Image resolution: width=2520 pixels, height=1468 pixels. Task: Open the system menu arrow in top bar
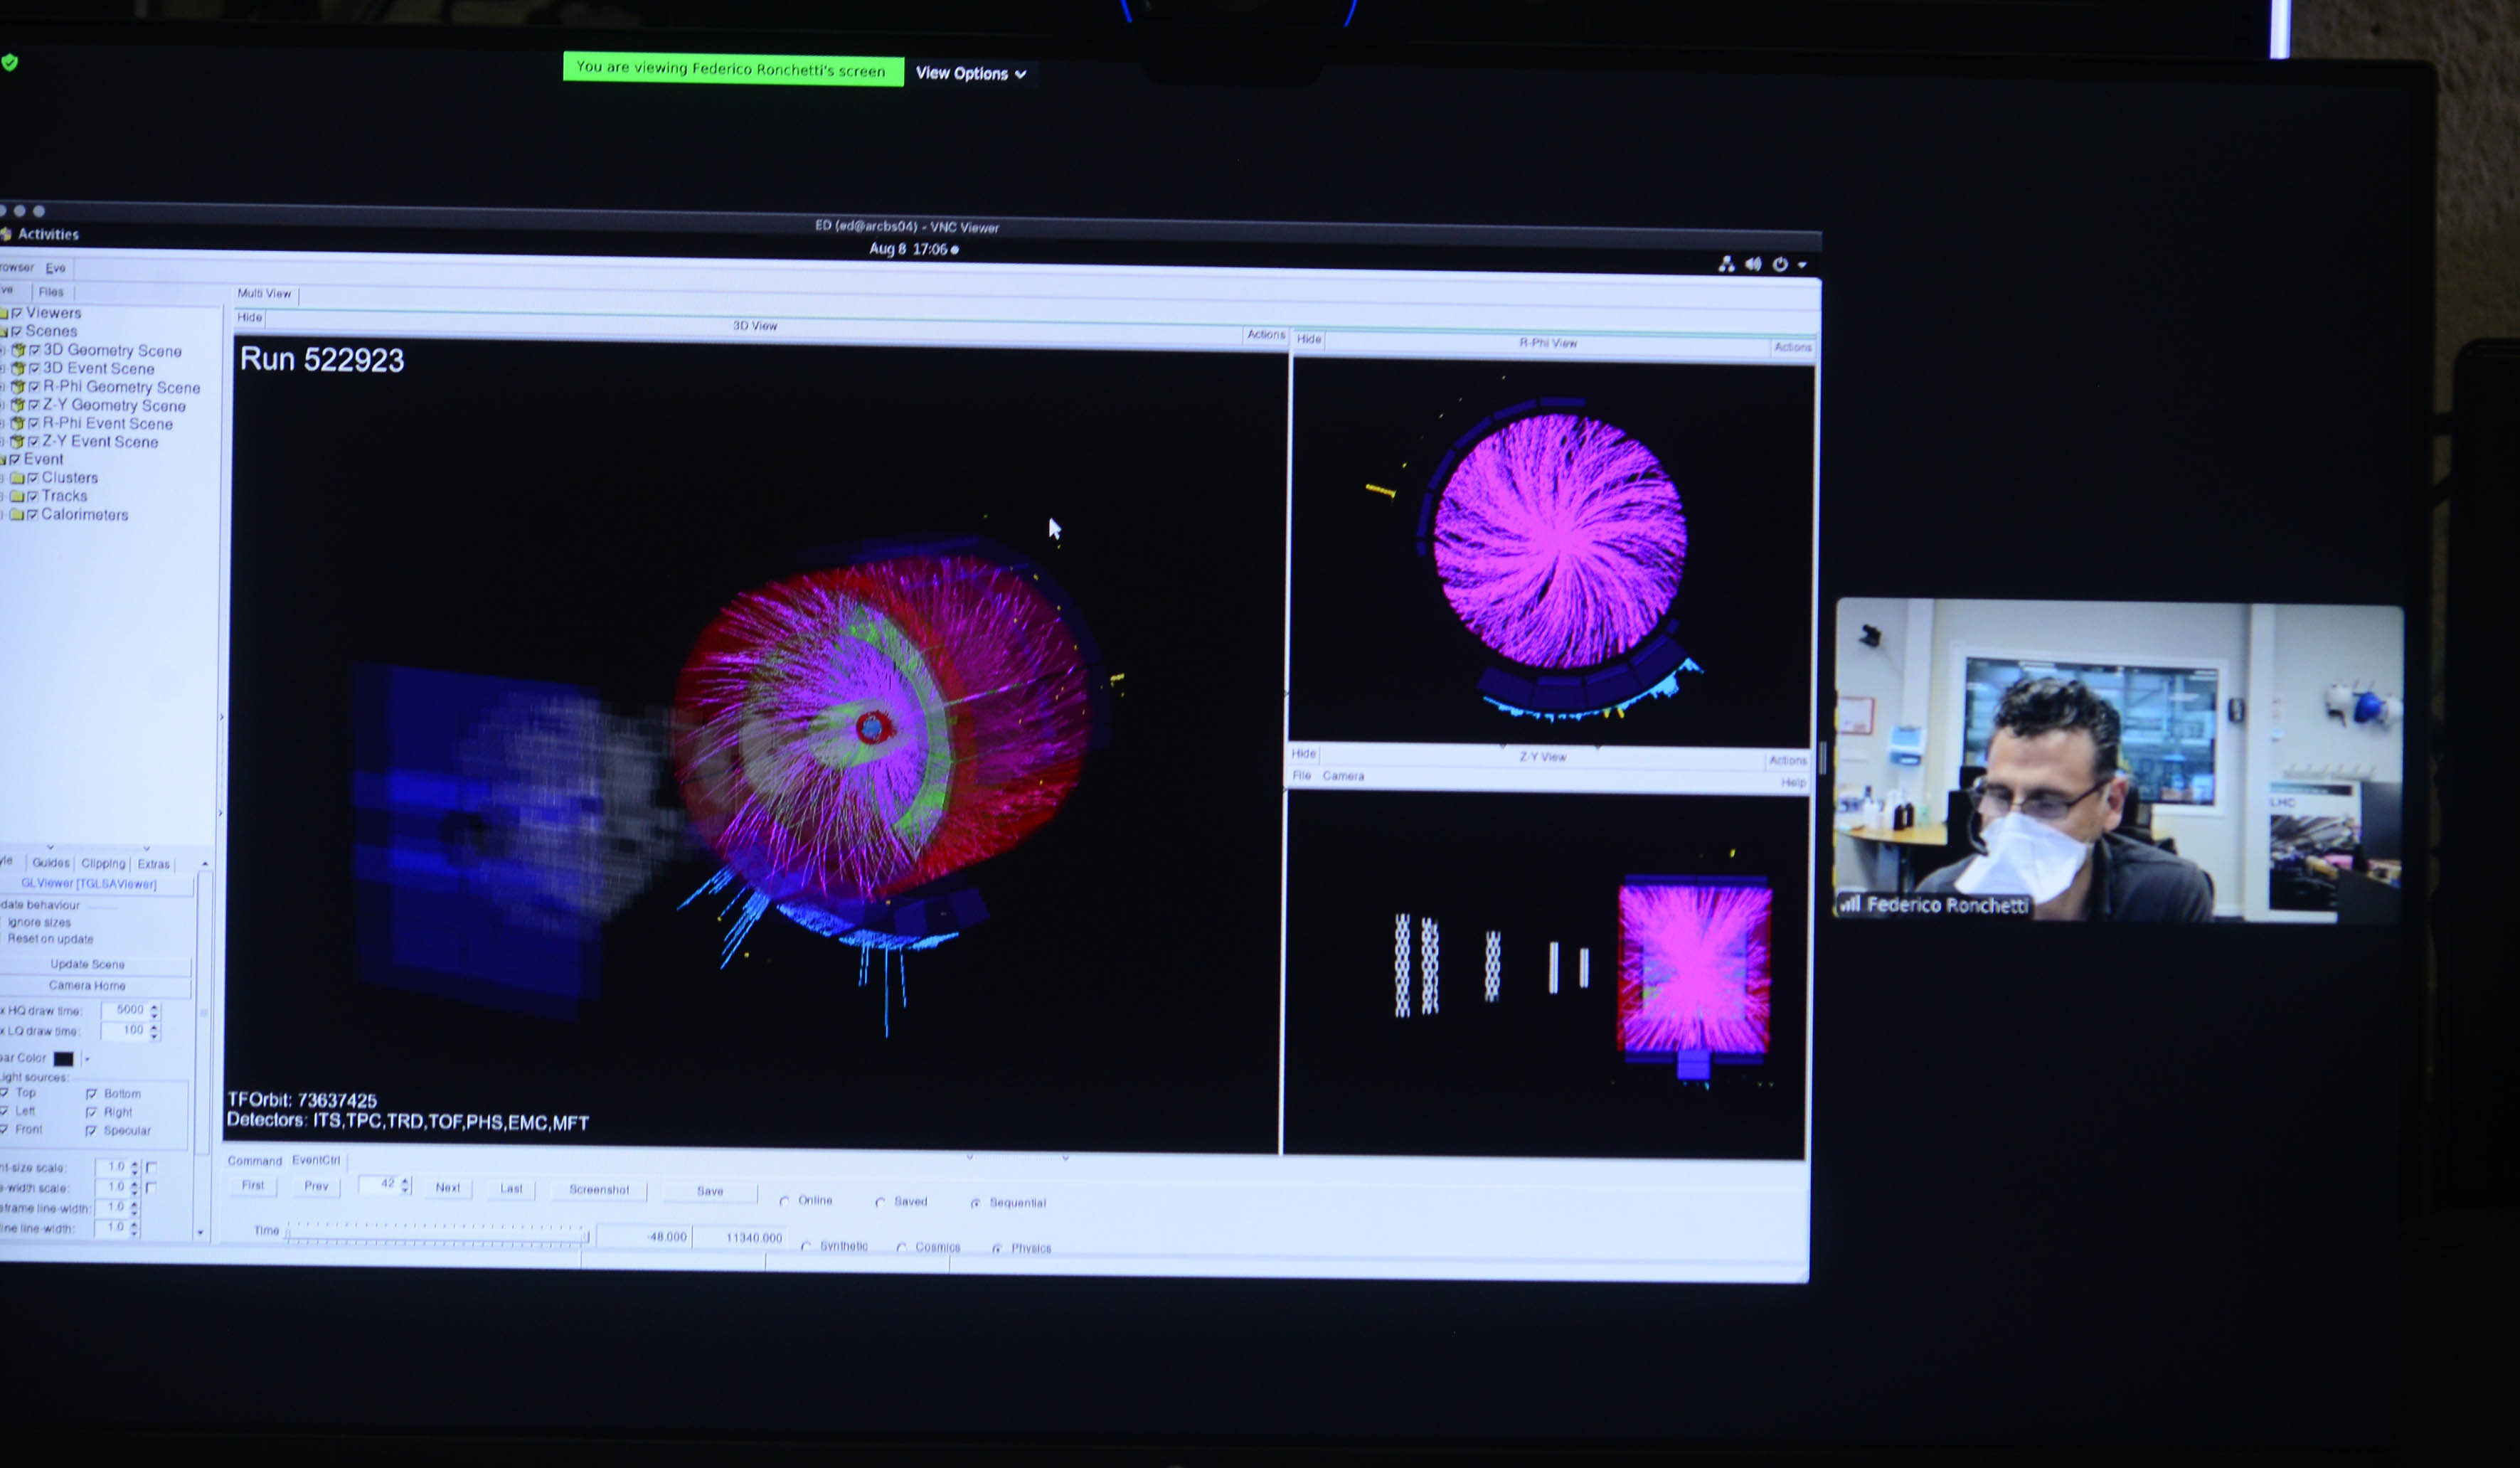pos(1802,265)
